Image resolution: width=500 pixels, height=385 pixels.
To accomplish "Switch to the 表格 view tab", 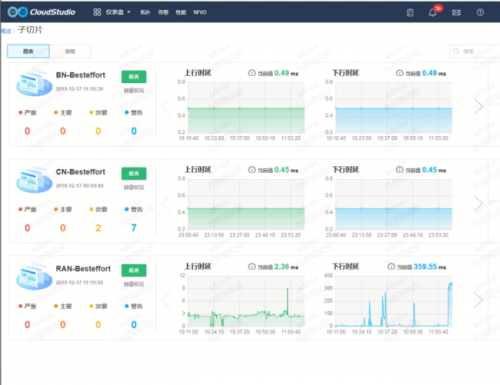I will (70, 51).
